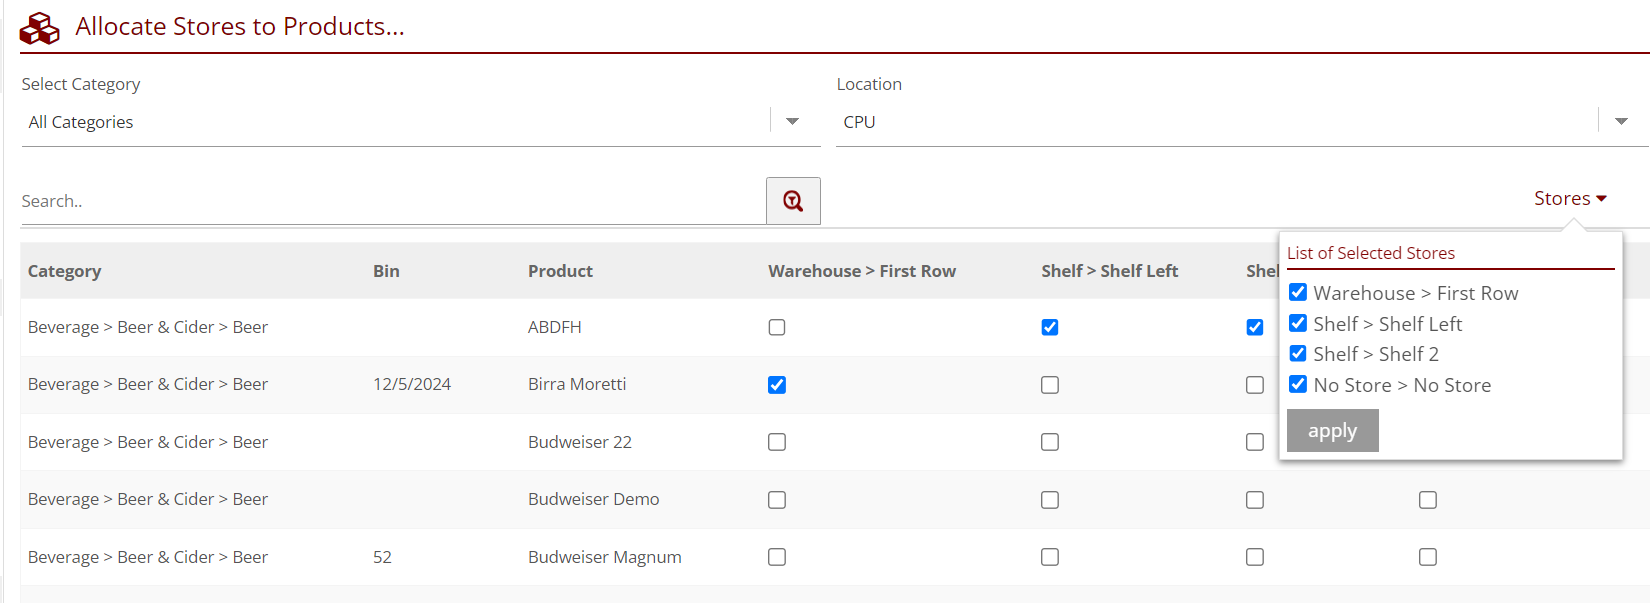Uncheck Shelf Left for ABDFH
Image resolution: width=1650 pixels, height=603 pixels.
click(x=1050, y=328)
